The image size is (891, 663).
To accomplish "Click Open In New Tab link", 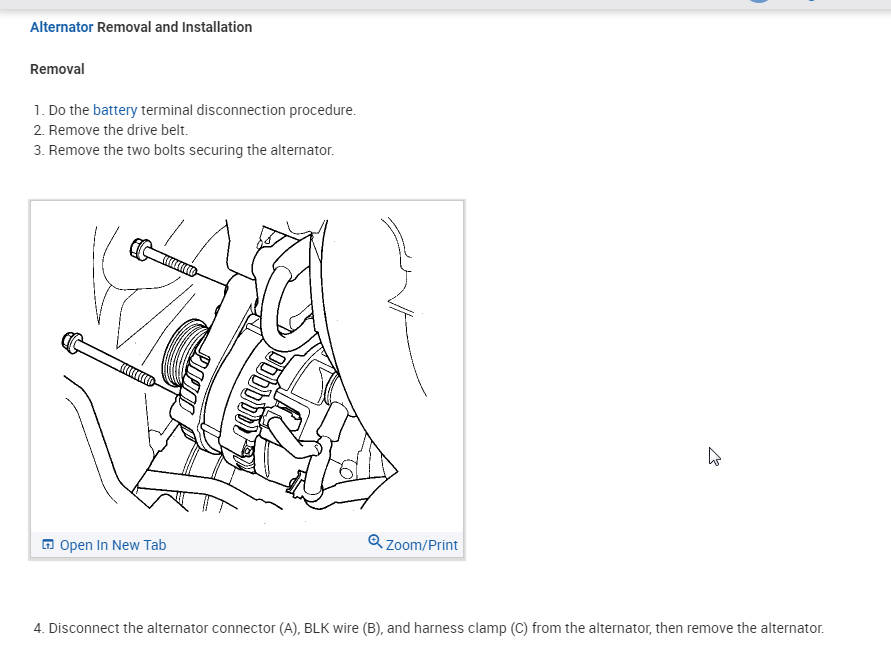I will coord(113,545).
